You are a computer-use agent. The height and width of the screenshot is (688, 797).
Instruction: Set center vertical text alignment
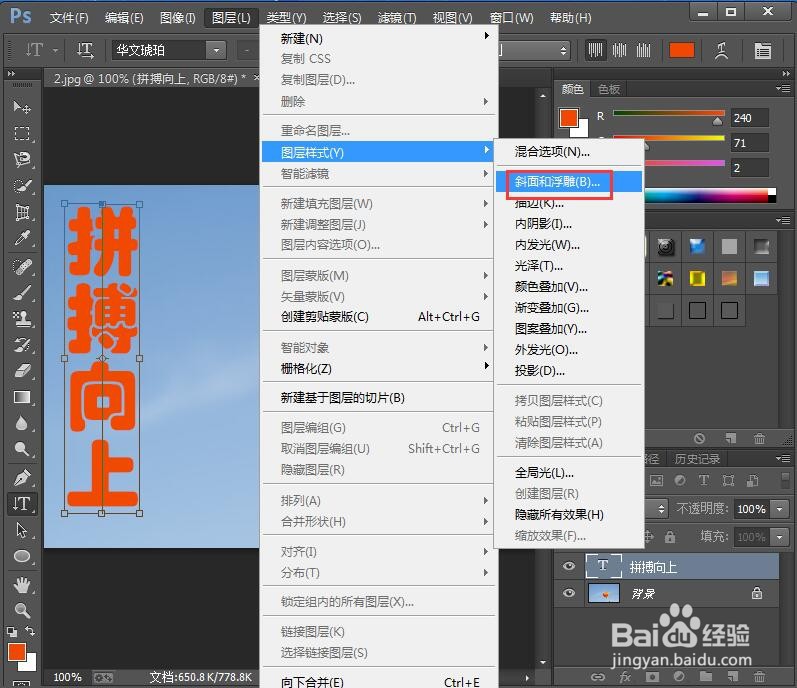pos(619,50)
